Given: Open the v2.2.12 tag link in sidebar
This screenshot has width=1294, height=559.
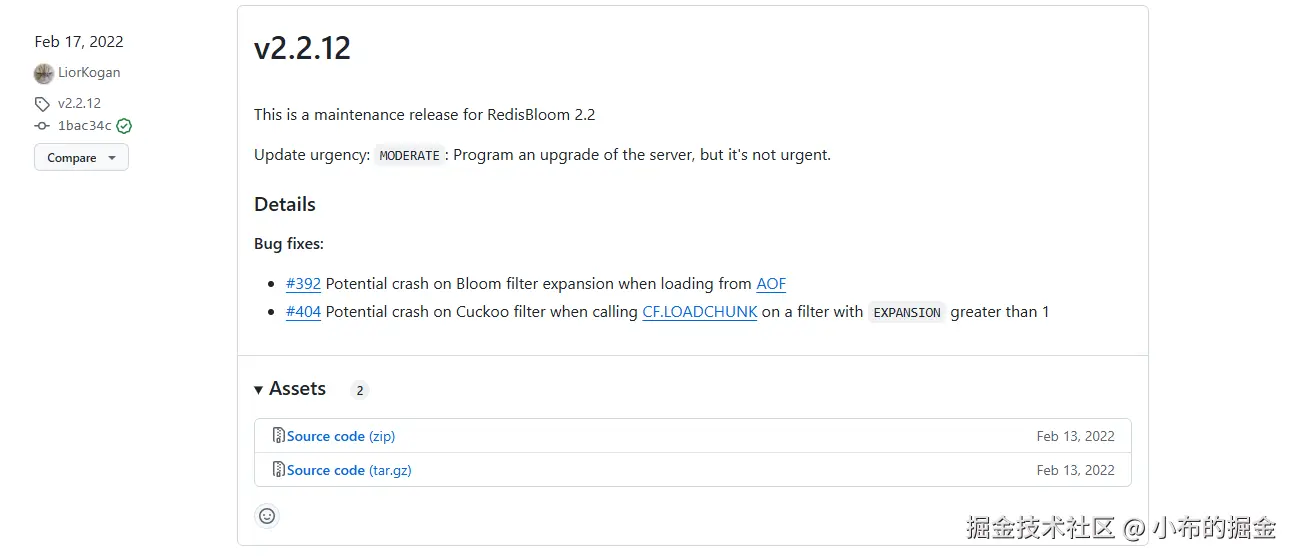Looking at the screenshot, I should tap(79, 103).
